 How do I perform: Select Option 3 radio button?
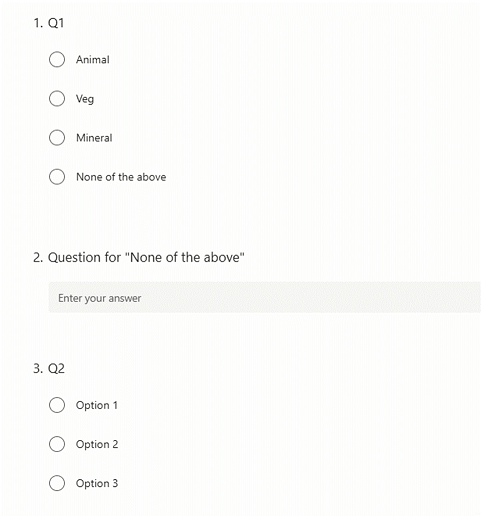click(57, 483)
